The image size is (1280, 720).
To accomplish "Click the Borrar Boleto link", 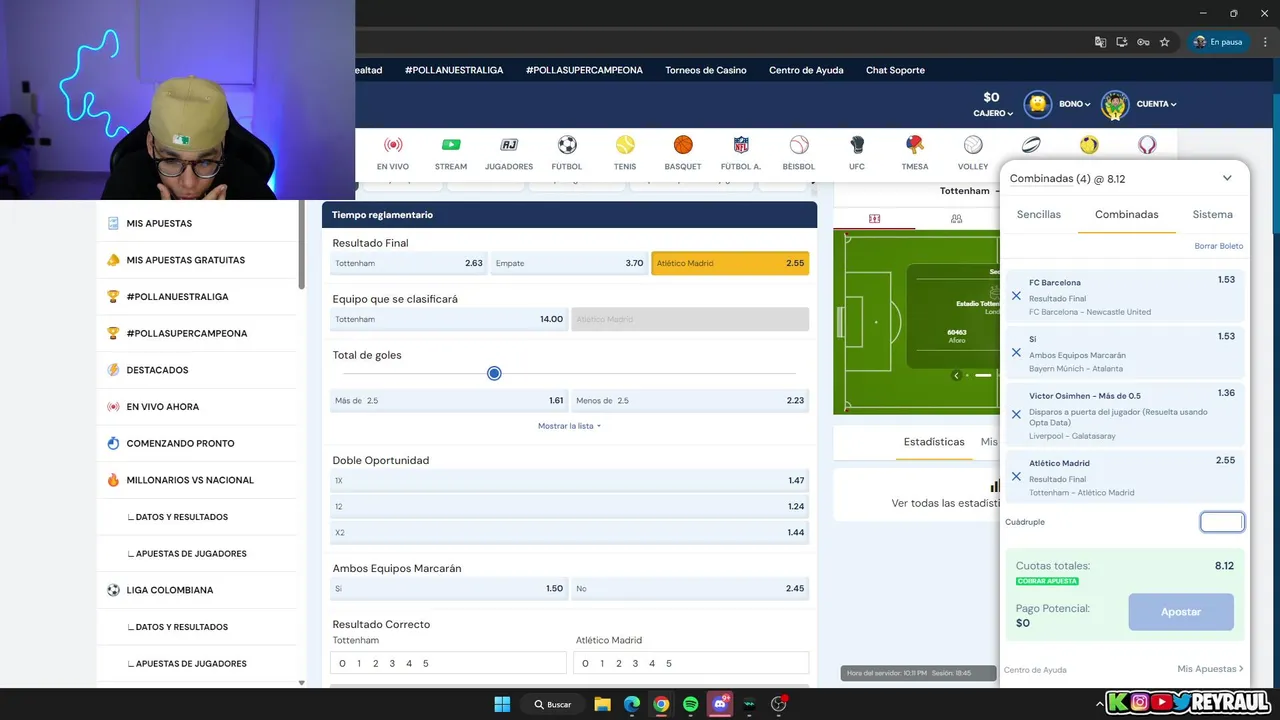I will (x=1219, y=246).
